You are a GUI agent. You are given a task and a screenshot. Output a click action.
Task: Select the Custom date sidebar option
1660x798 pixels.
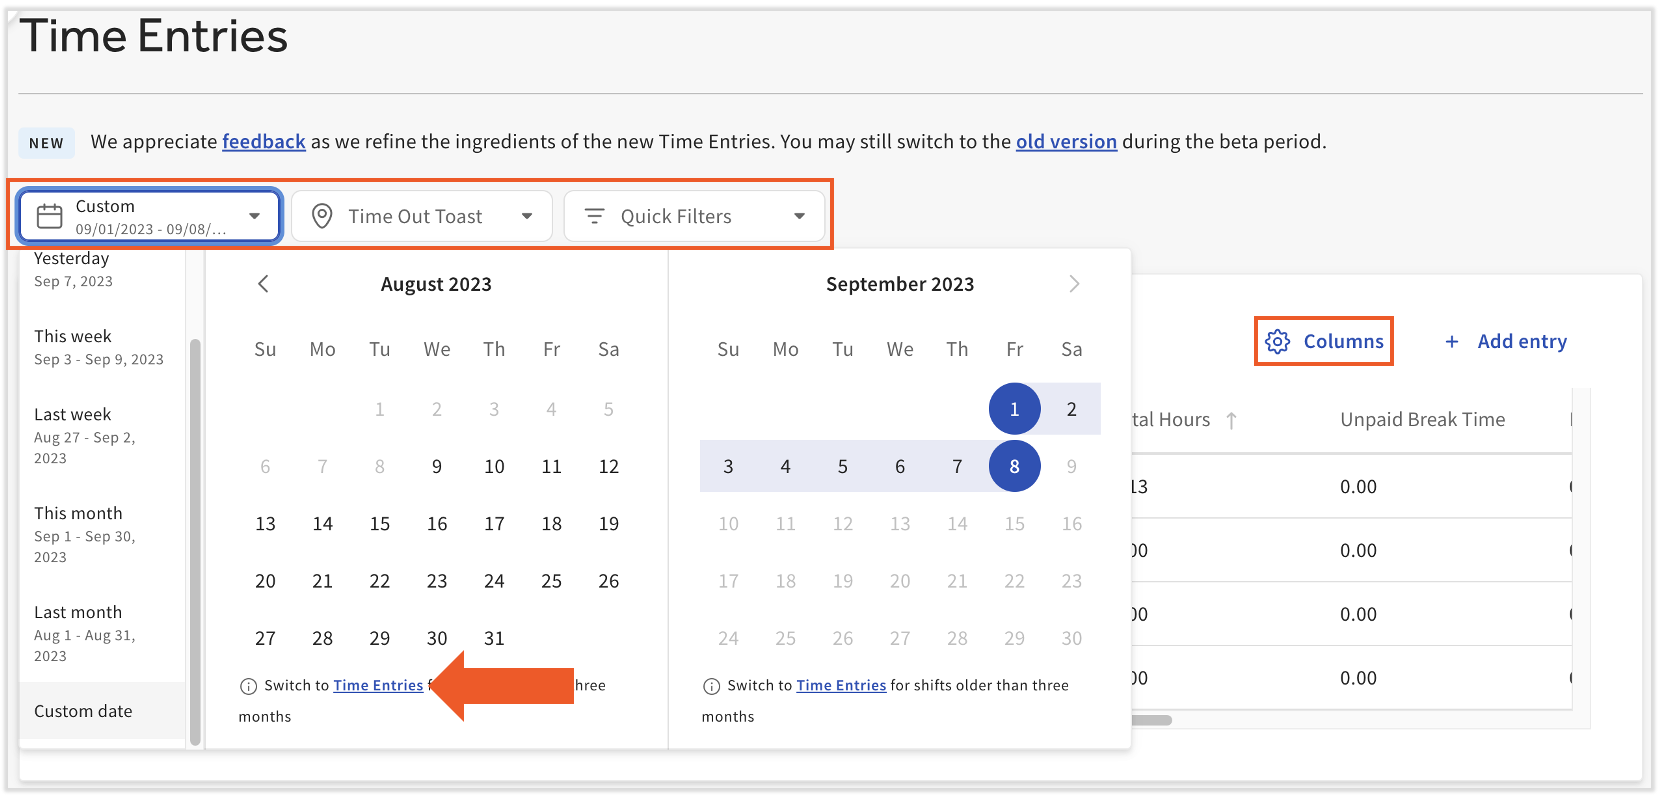(x=83, y=711)
